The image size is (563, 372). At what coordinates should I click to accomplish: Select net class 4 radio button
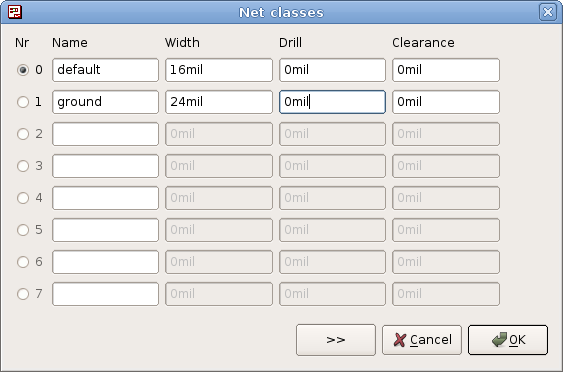[x=23, y=198]
